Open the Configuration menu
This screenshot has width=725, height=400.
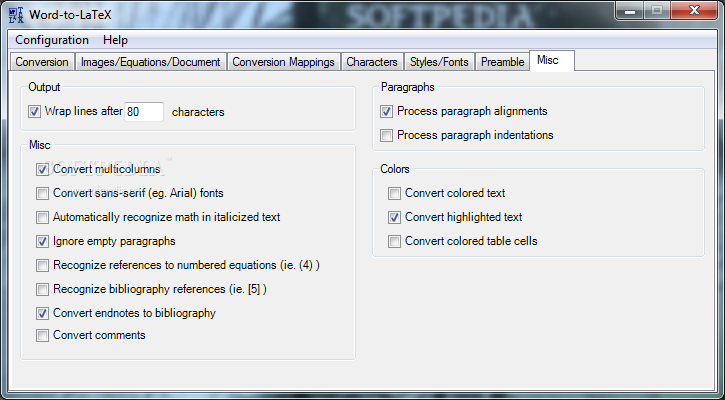tap(52, 40)
